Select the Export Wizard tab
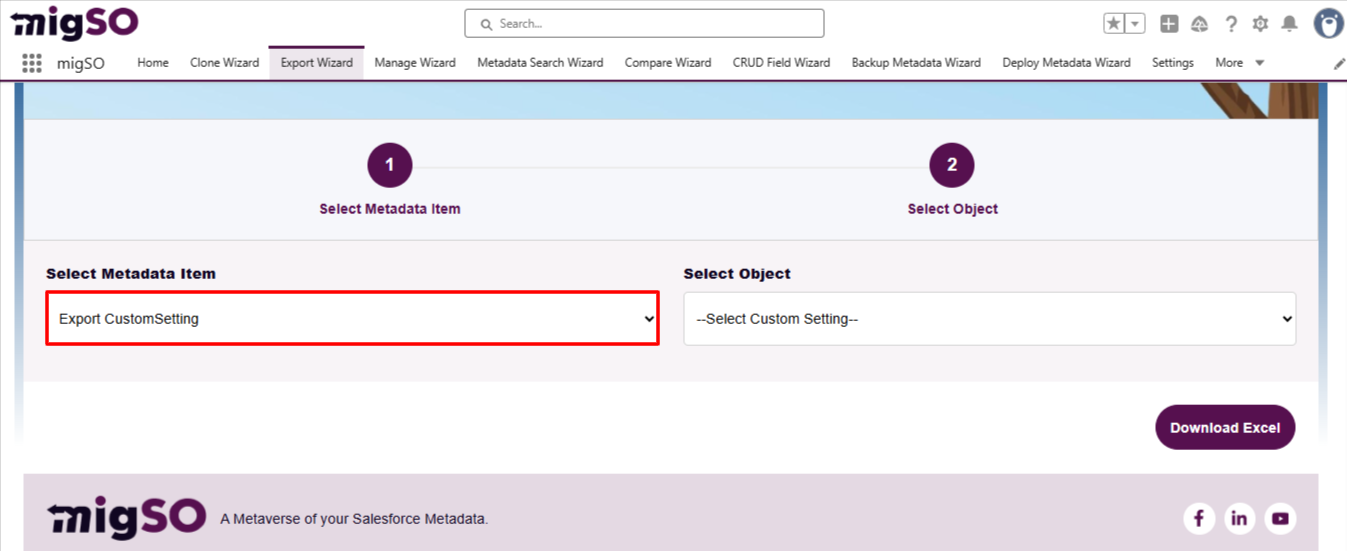 [x=317, y=63]
